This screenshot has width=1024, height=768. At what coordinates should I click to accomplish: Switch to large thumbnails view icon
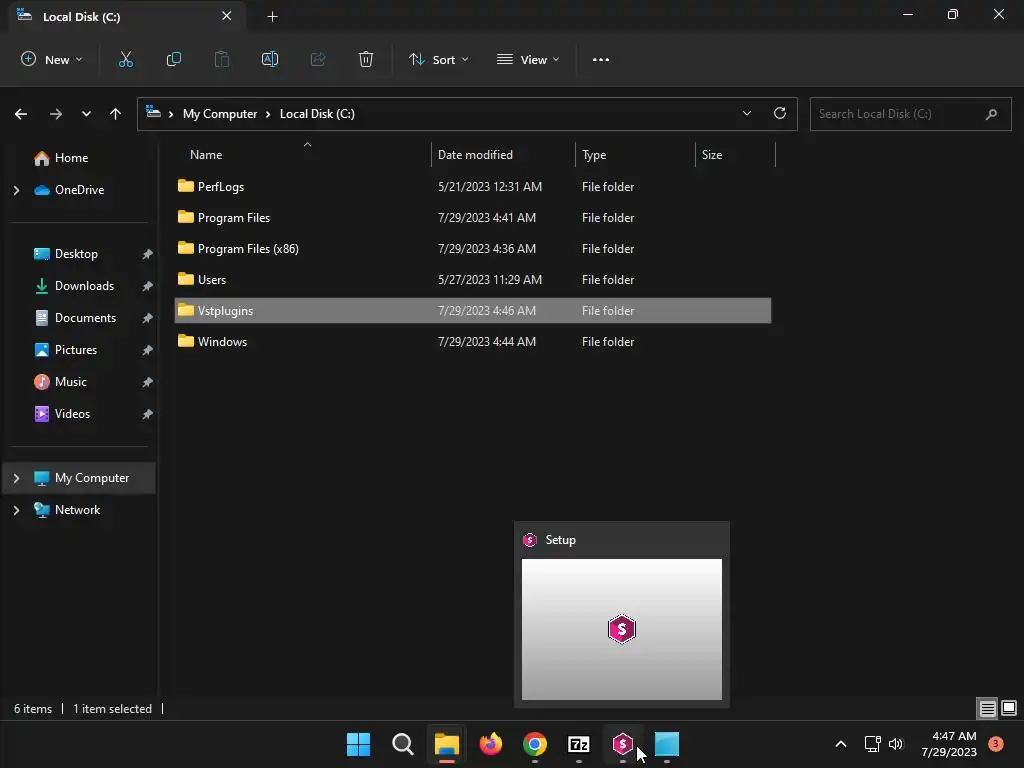1009,708
